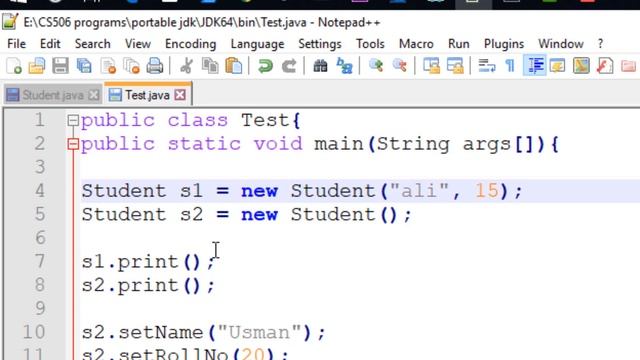Collapse the class Test fold marker

coord(73,120)
